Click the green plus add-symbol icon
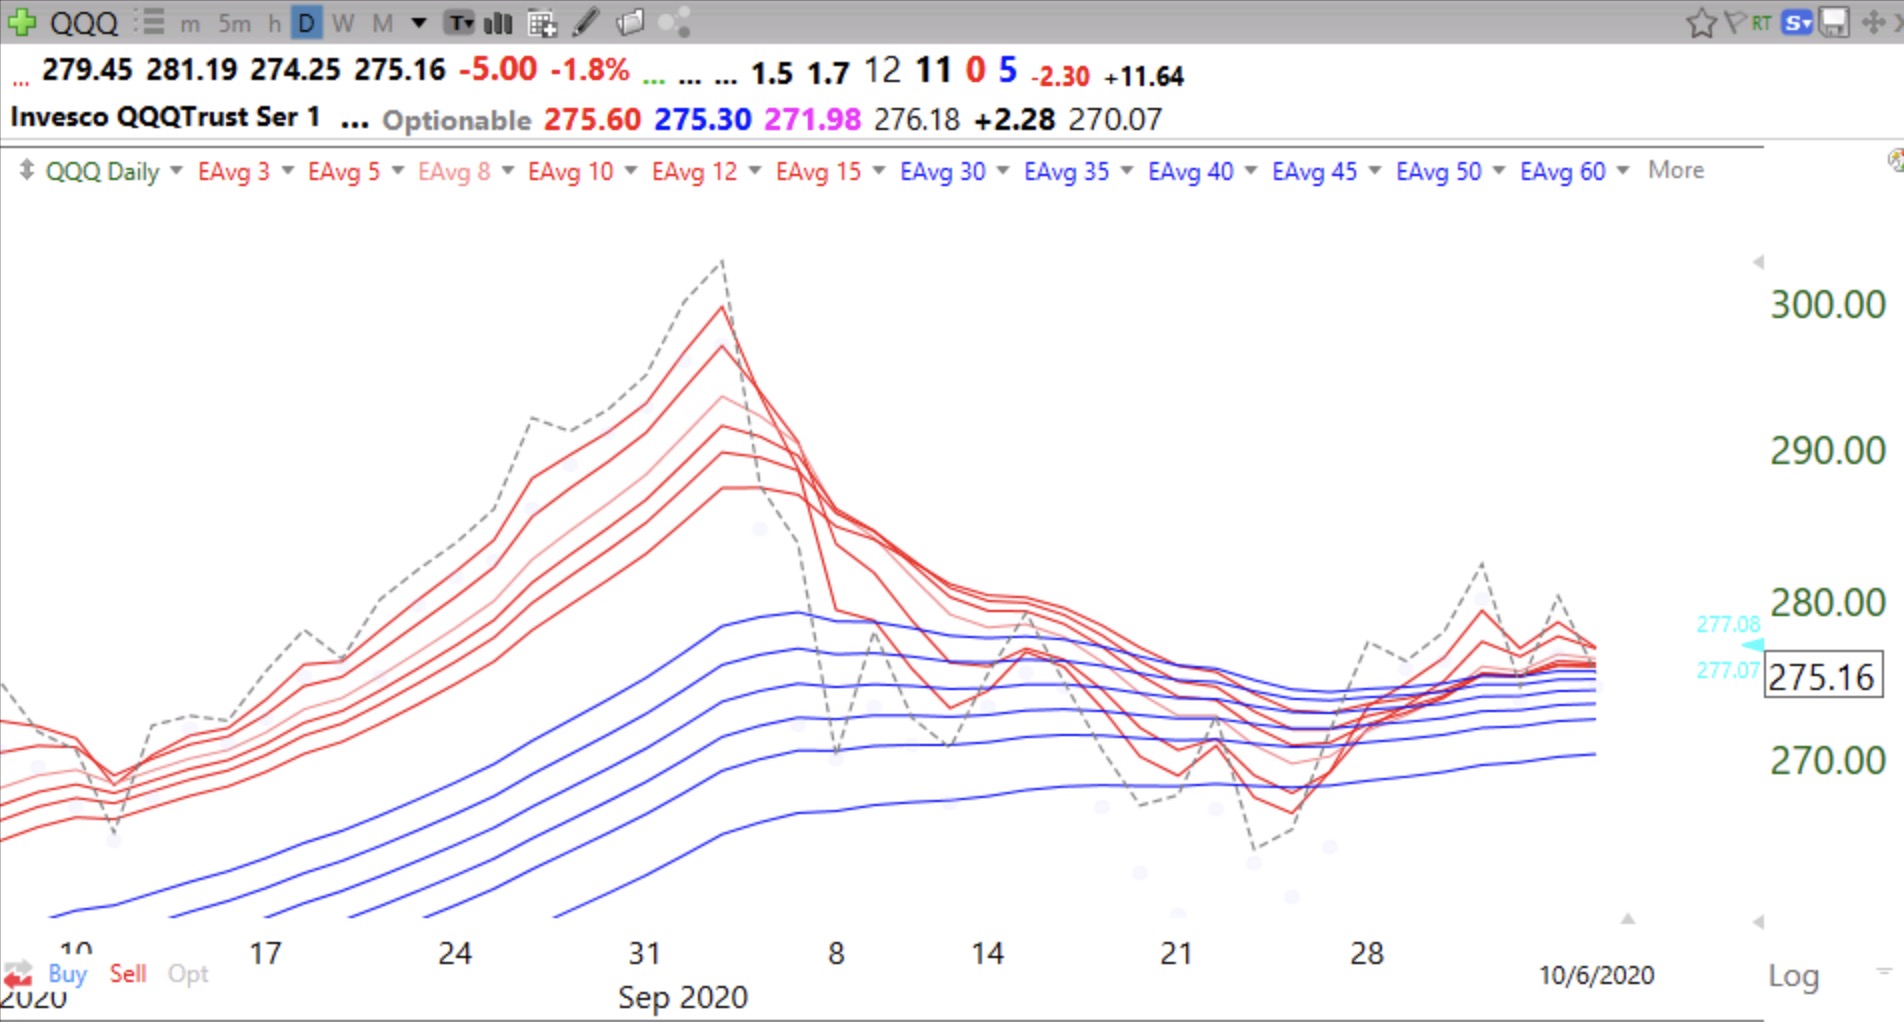The image size is (1904, 1022). click(x=22, y=22)
